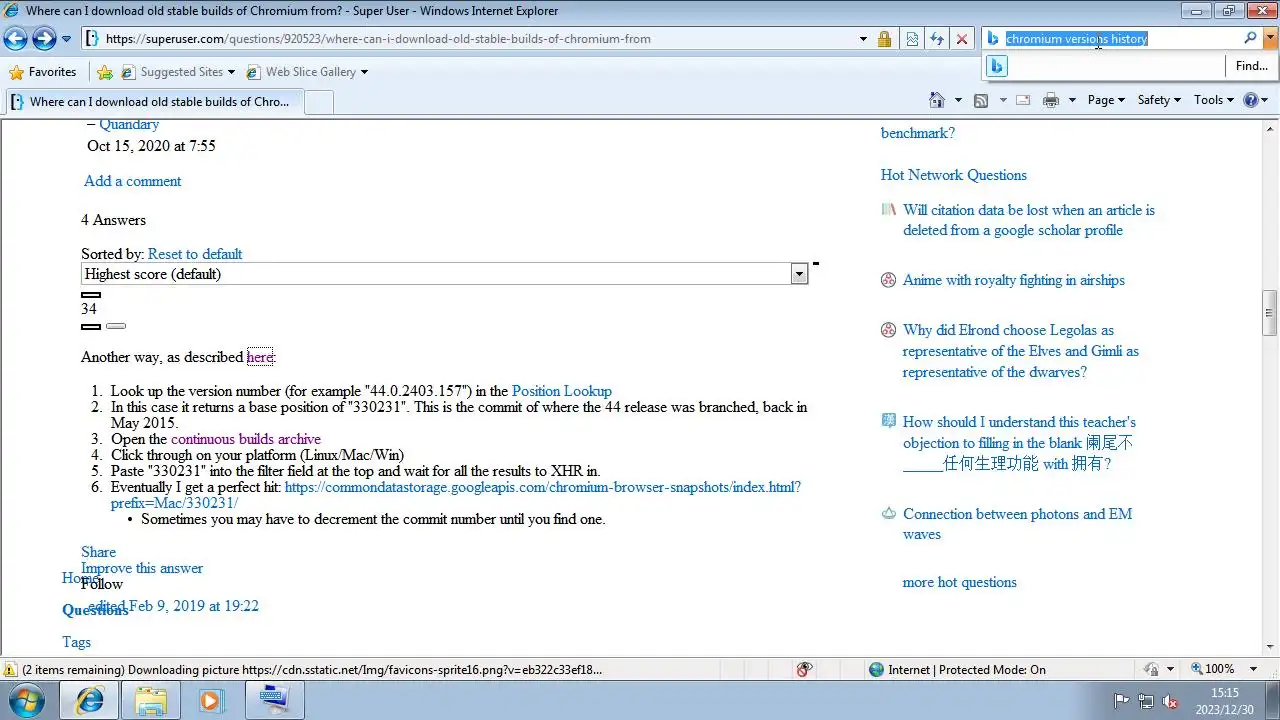1280x720 pixels.
Task: Click the Tags sidebar link
Action: [76, 642]
